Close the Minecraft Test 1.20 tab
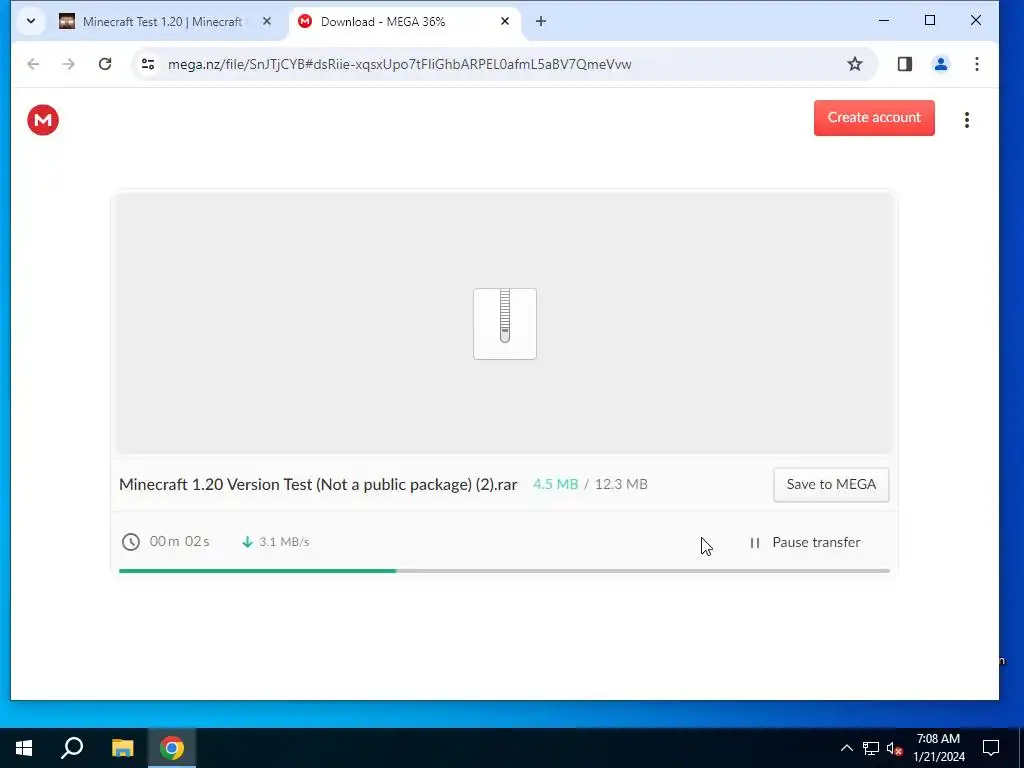The height and width of the screenshot is (768, 1024). 266,22
